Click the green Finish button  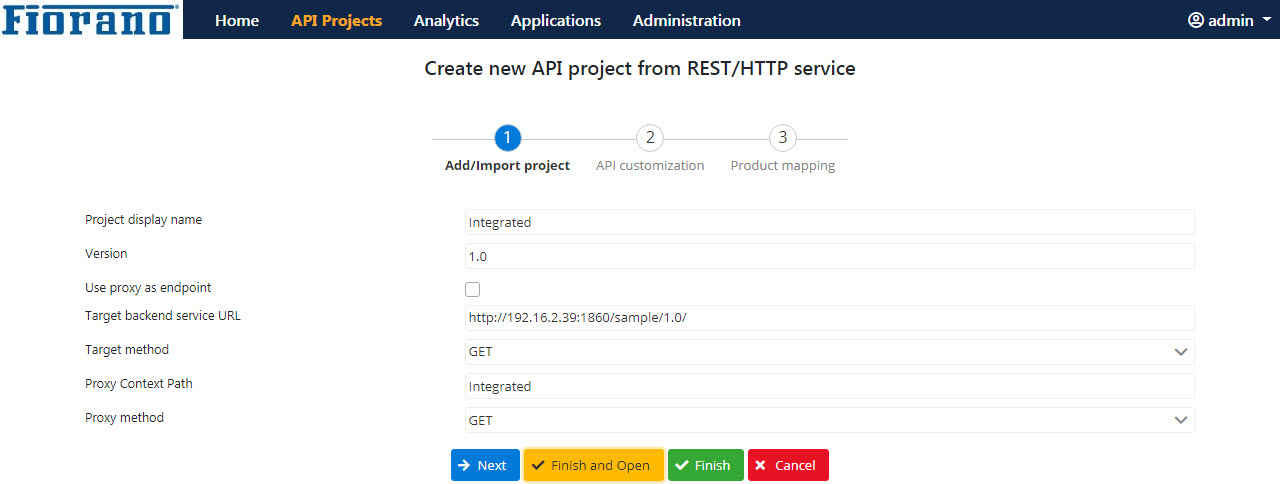pyautogui.click(x=706, y=465)
